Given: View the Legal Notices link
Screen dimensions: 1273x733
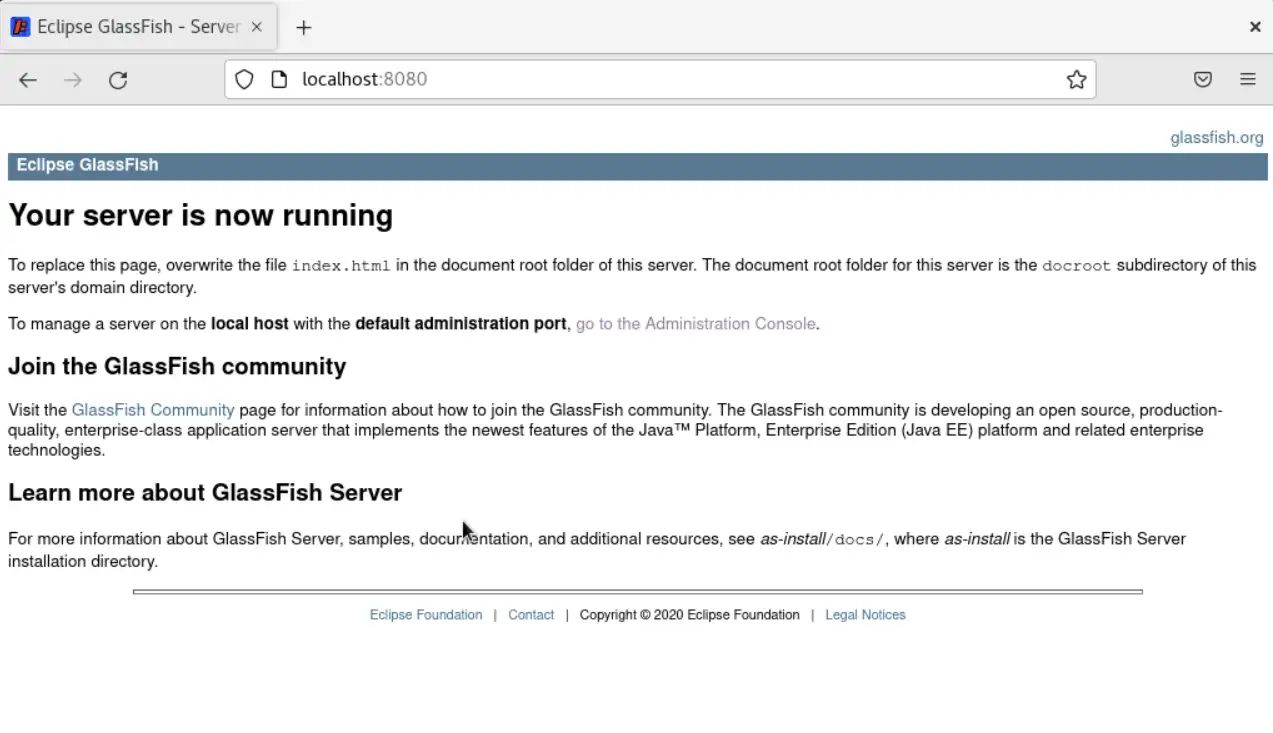Looking at the screenshot, I should click(x=864, y=614).
